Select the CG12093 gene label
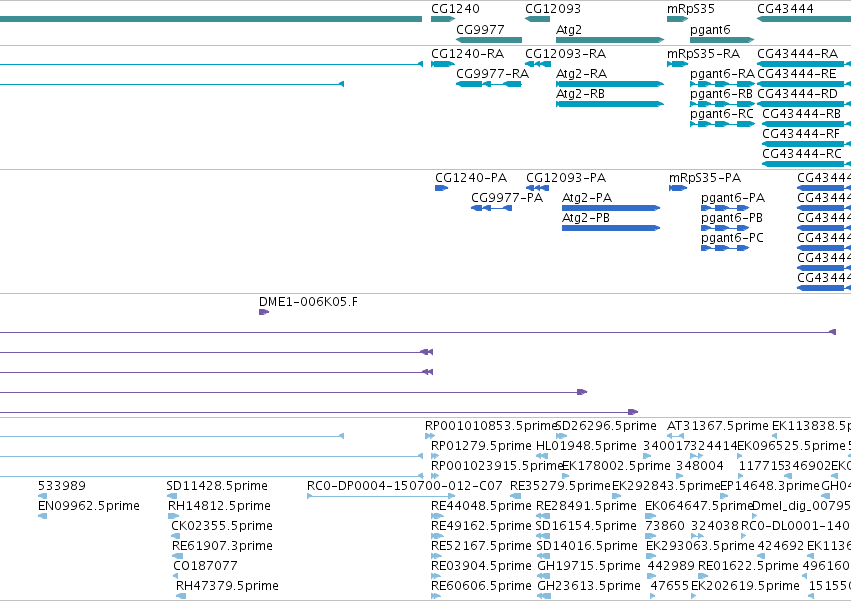The height and width of the screenshot is (601, 851). 552,9
